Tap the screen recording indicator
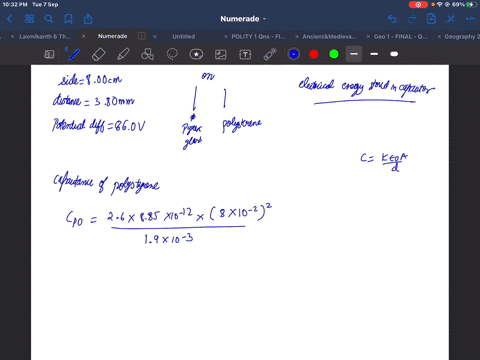This screenshot has height=360, width=480. coord(418,4)
